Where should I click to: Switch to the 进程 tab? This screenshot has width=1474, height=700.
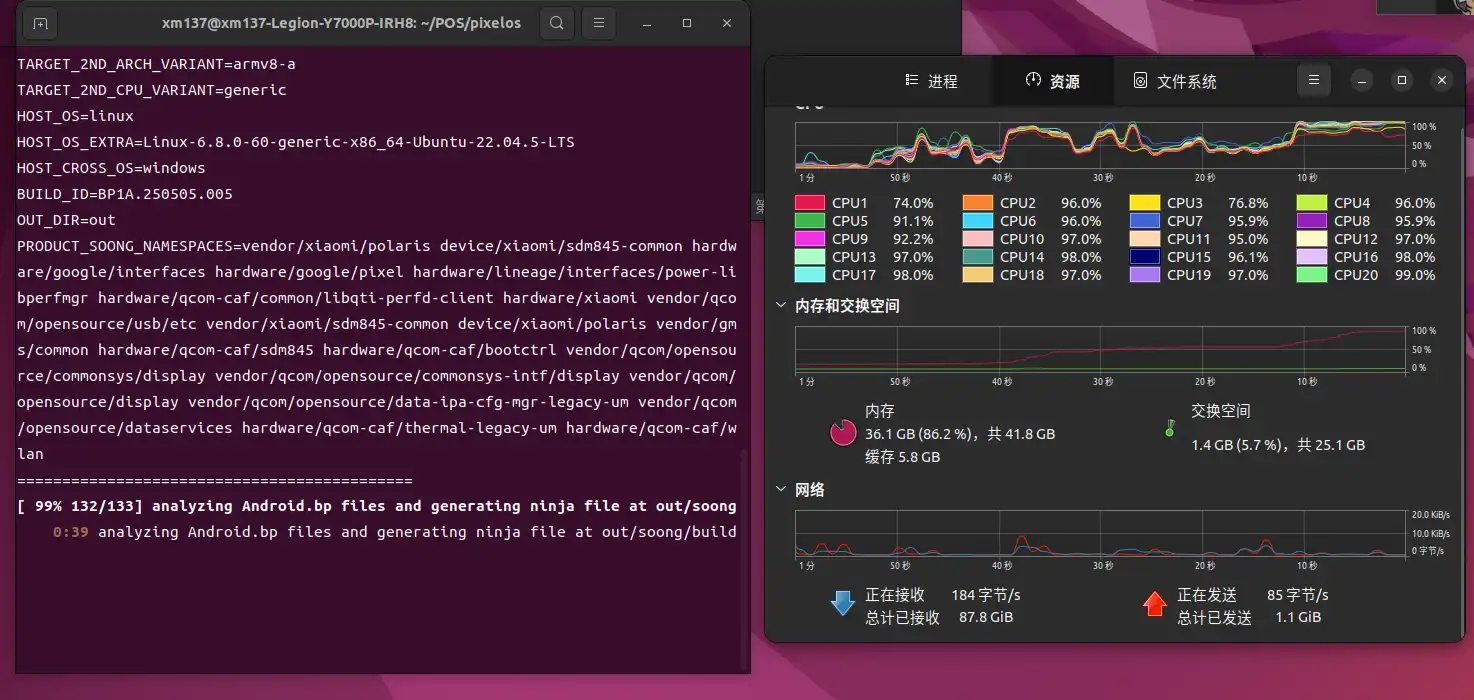[x=931, y=81]
